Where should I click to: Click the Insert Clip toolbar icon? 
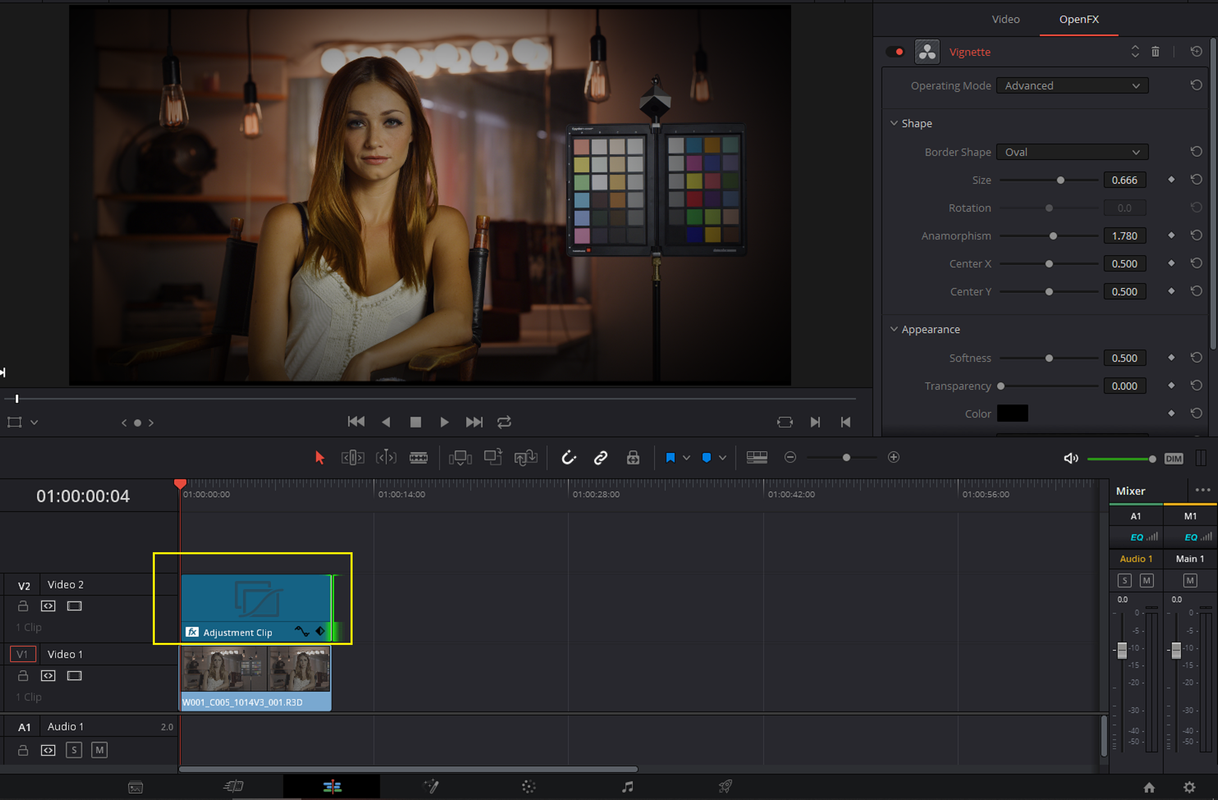(x=460, y=457)
